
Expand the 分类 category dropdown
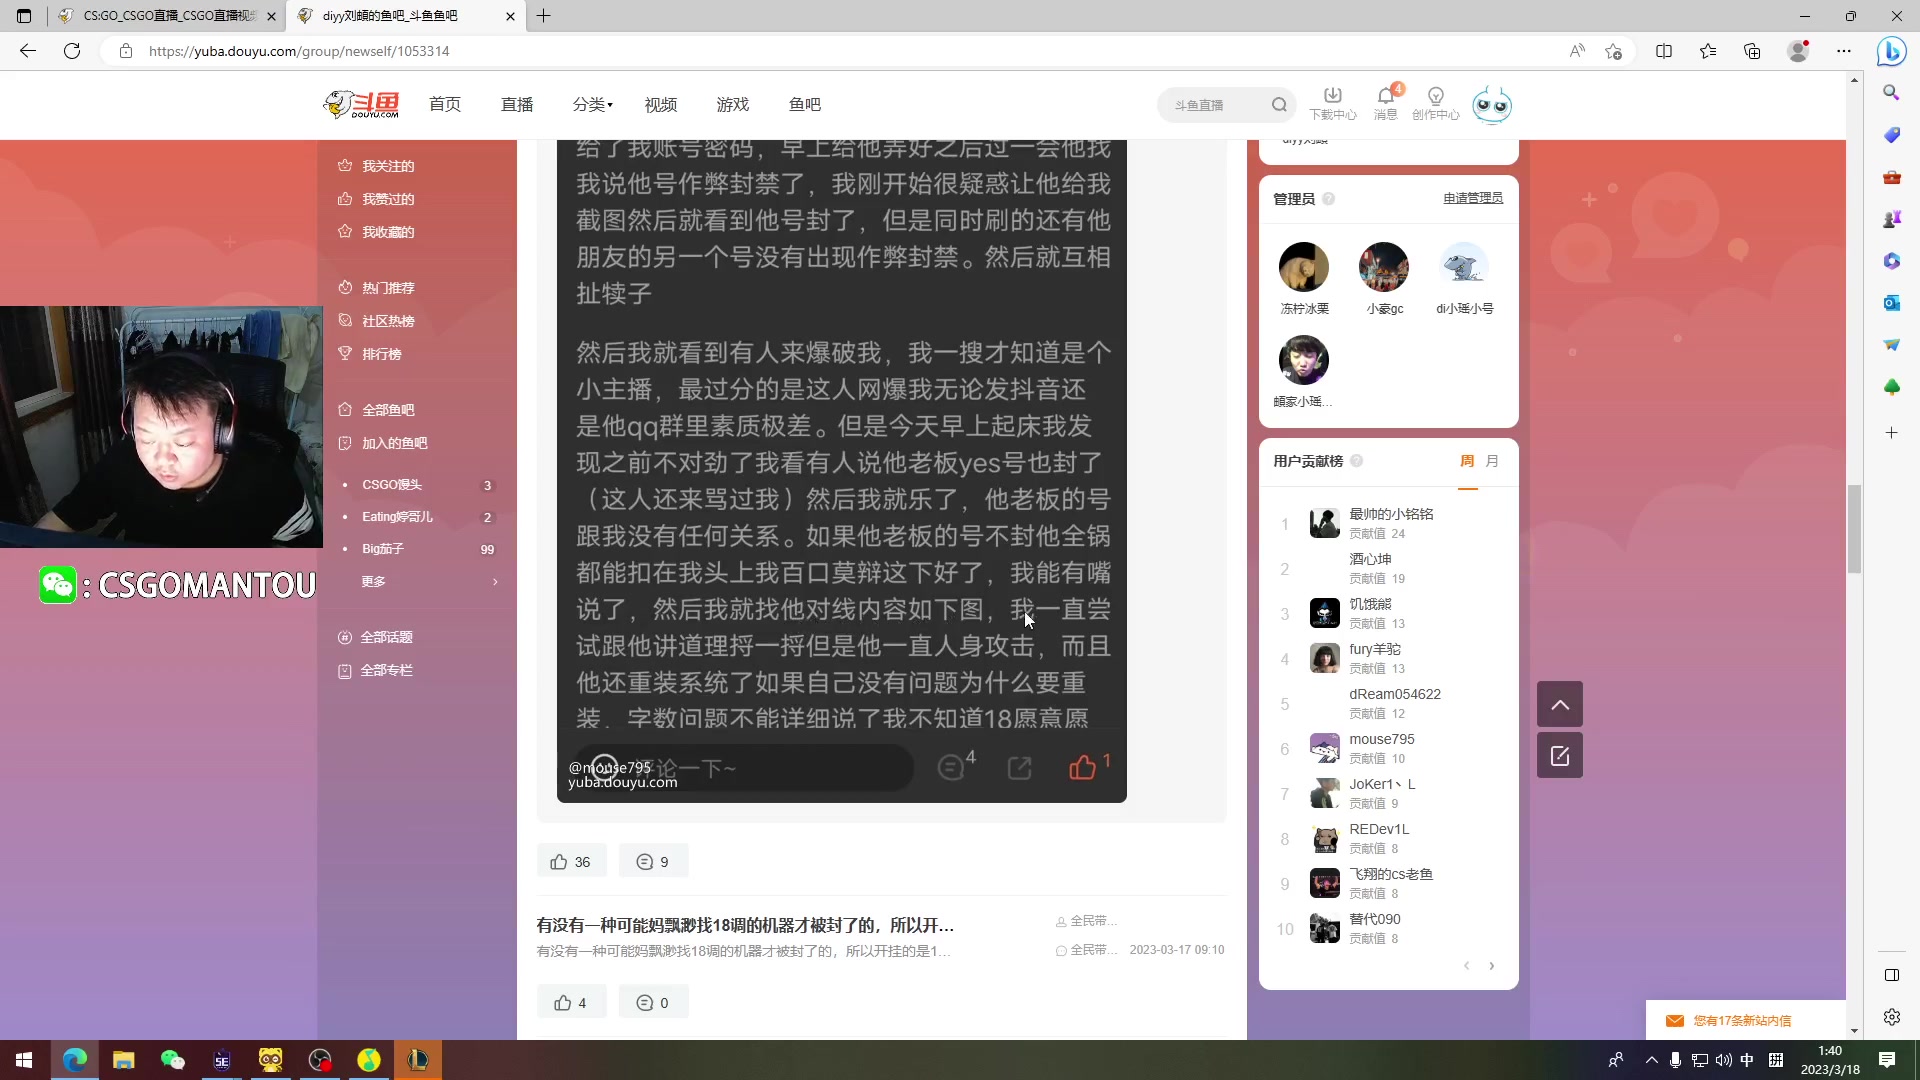592,104
